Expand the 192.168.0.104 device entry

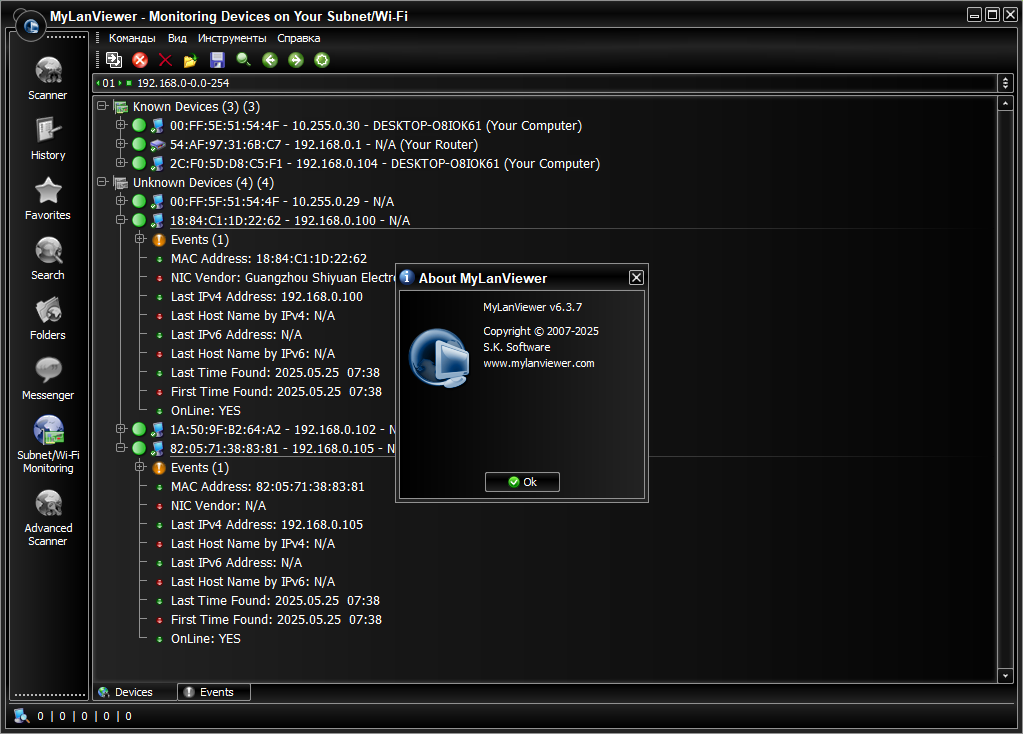pos(121,162)
